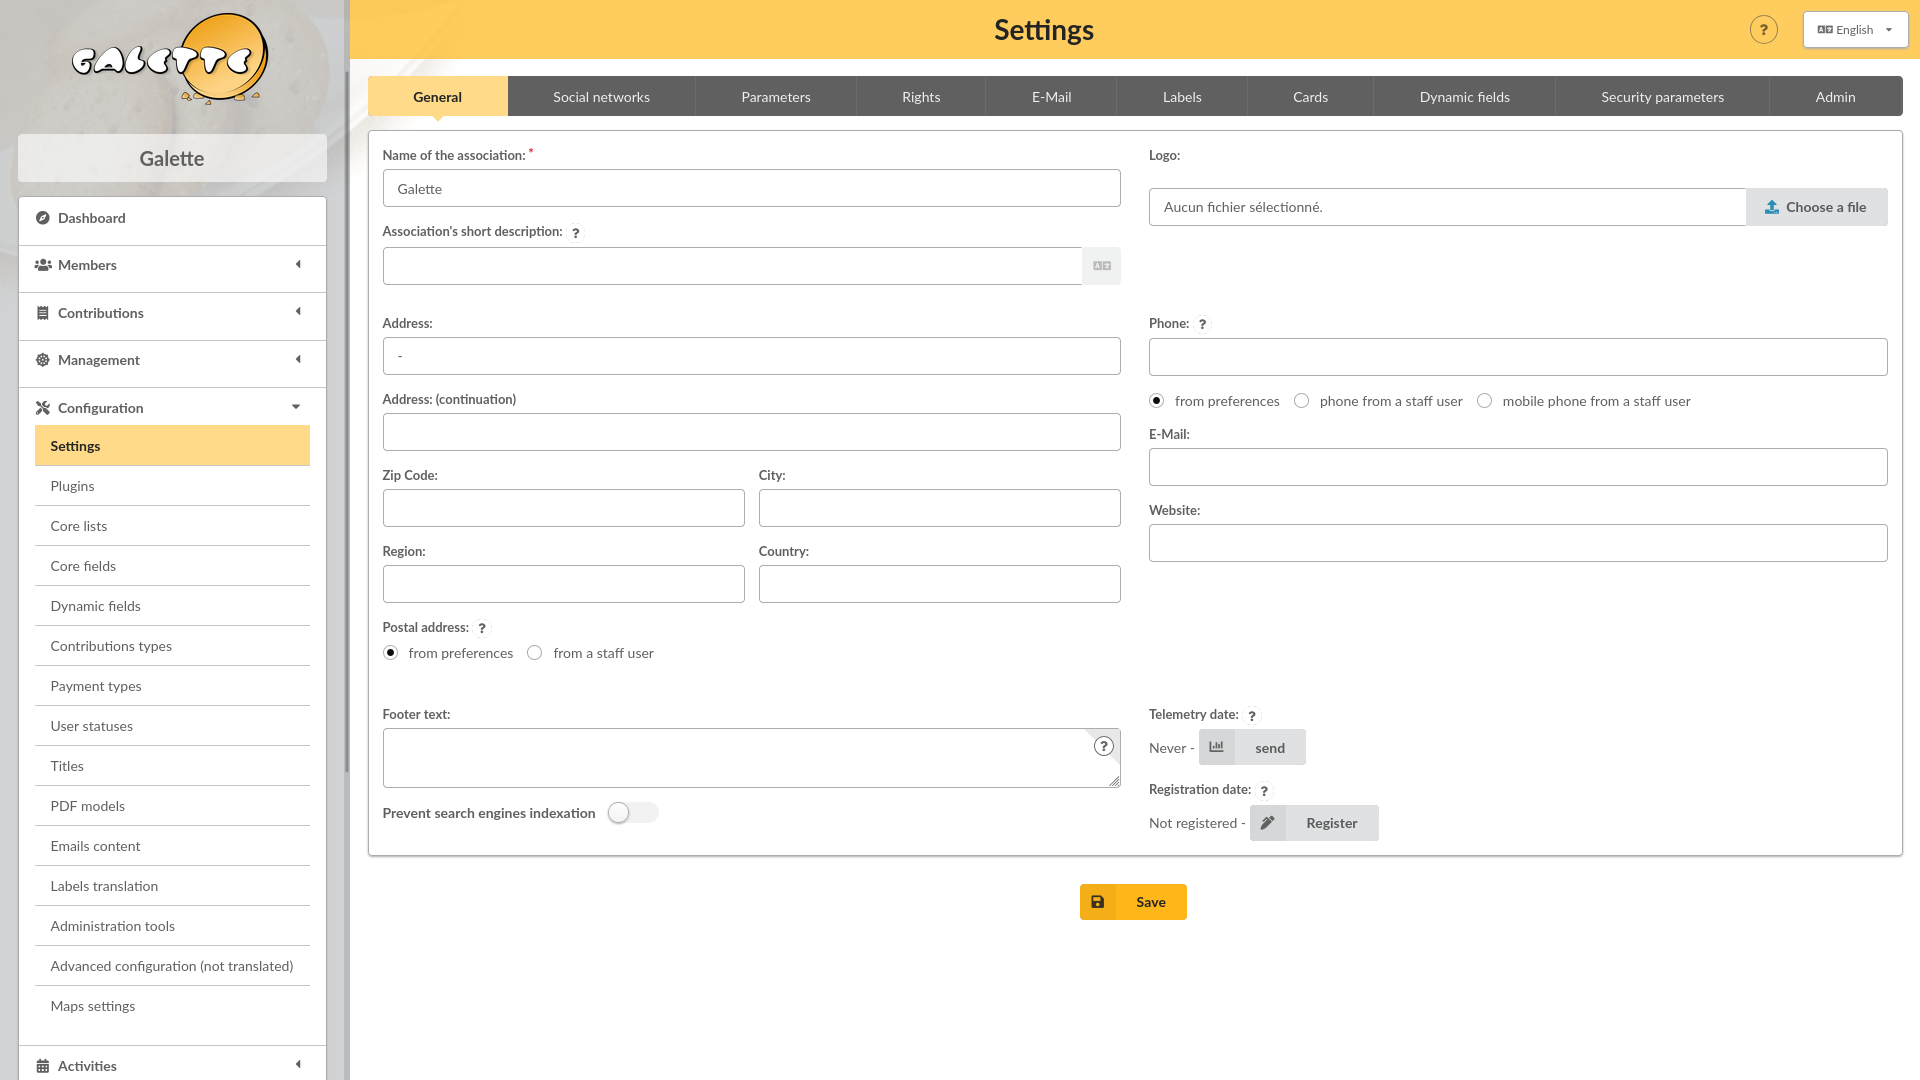This screenshot has width=1920, height=1080.
Task: Open Core lists in sidebar
Action: 172,526
